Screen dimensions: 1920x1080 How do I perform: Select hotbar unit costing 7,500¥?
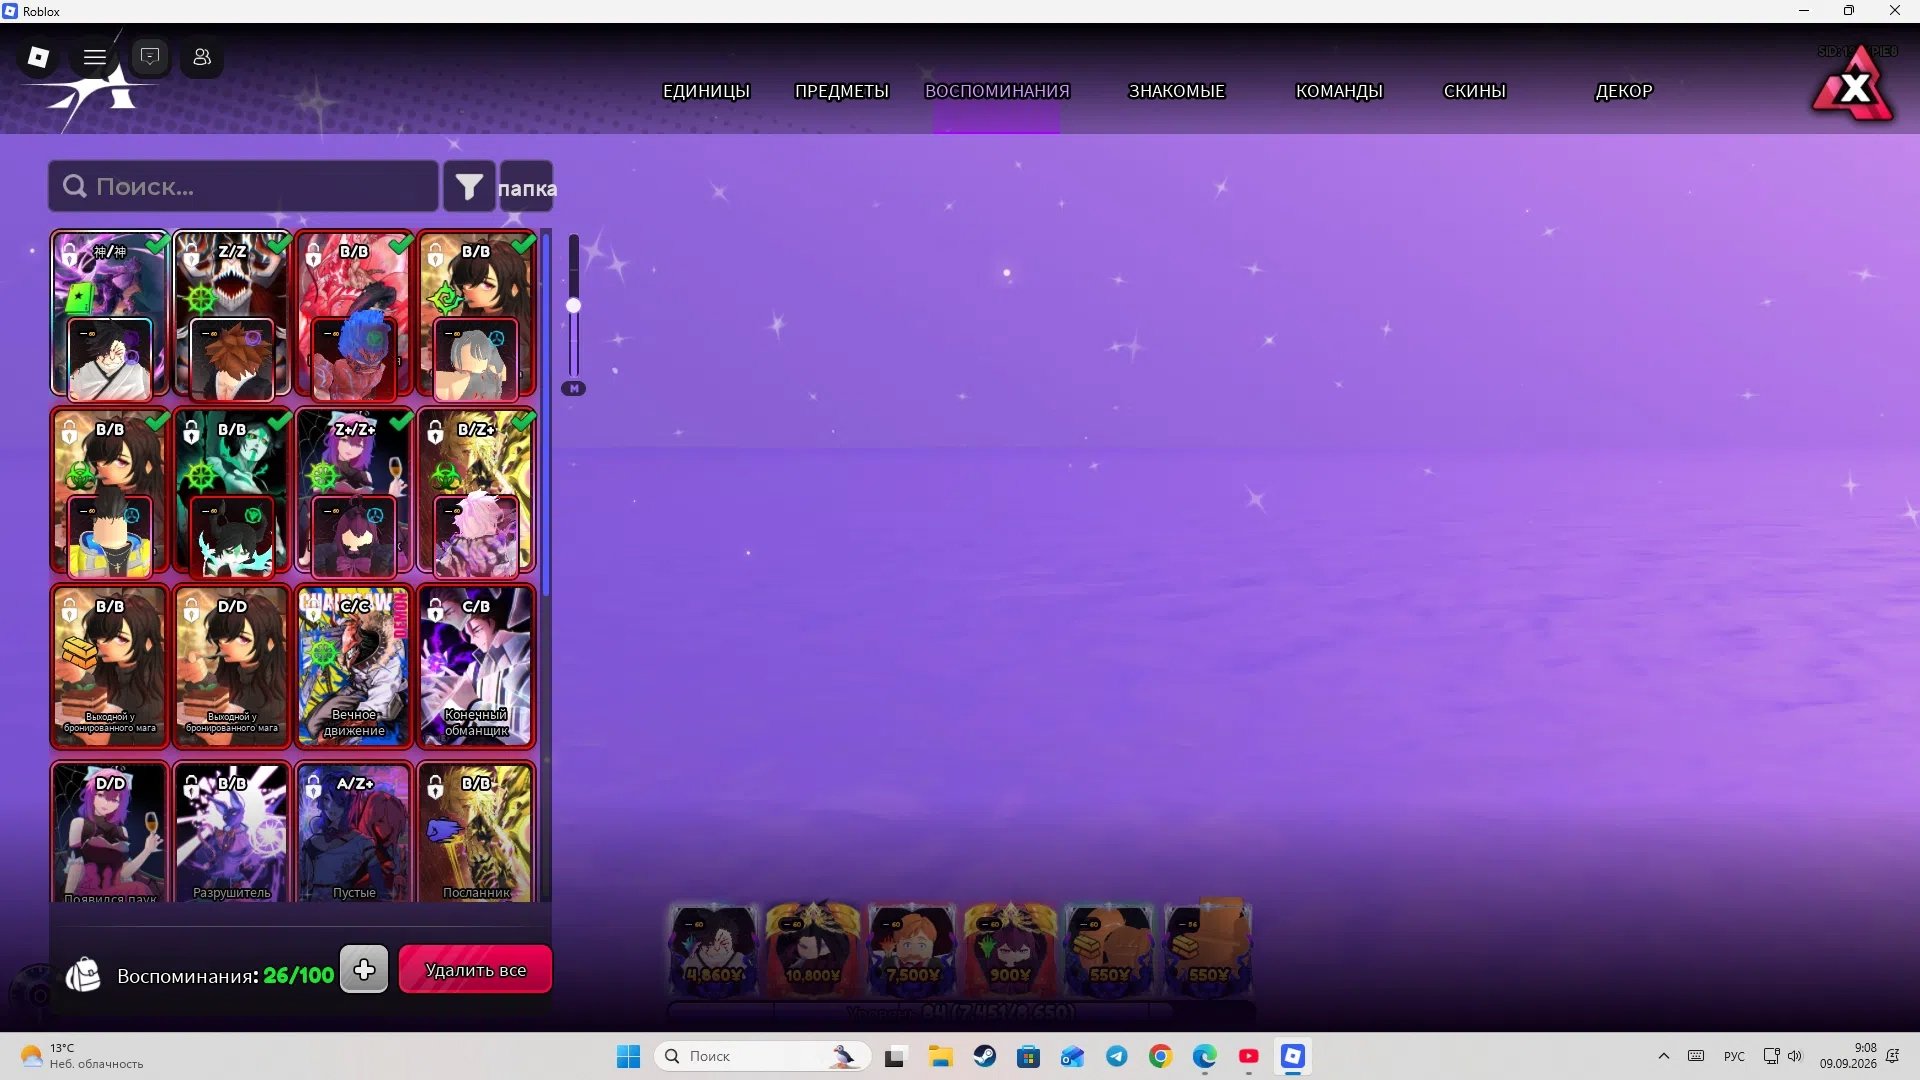(911, 950)
